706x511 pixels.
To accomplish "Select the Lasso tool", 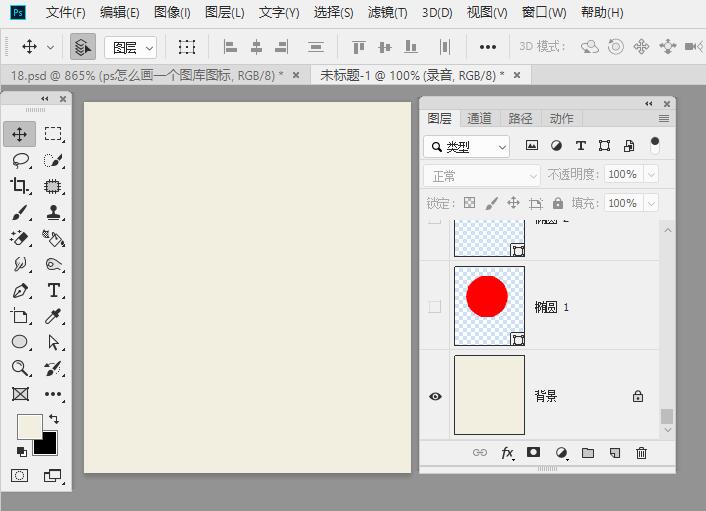I will 20,161.
